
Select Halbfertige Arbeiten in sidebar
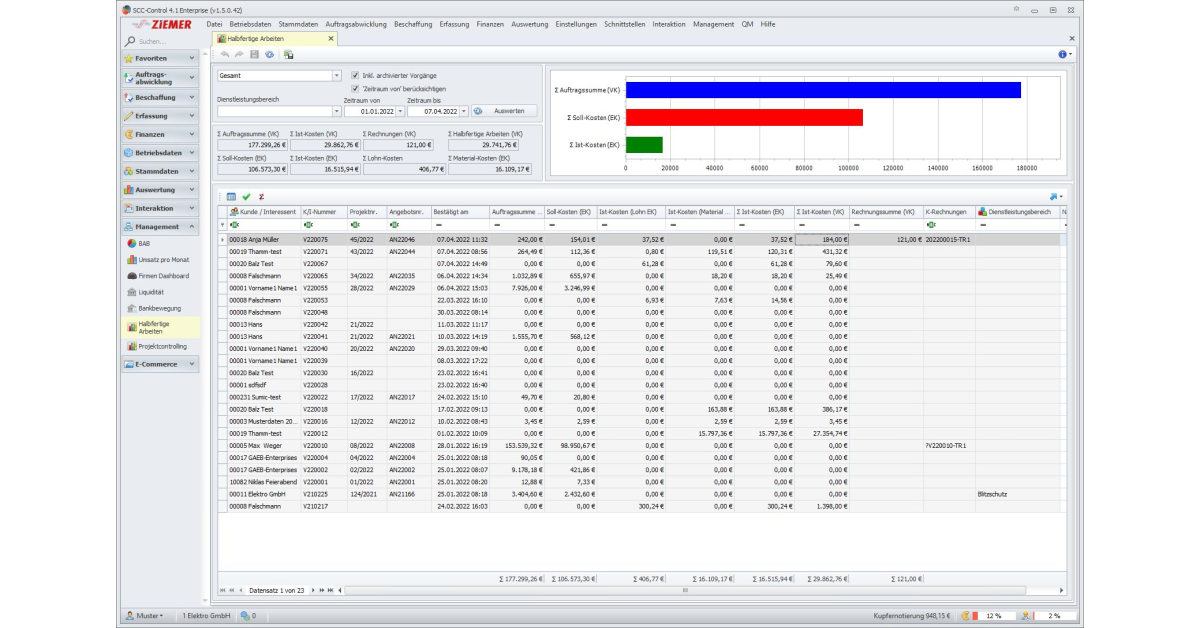pos(161,327)
